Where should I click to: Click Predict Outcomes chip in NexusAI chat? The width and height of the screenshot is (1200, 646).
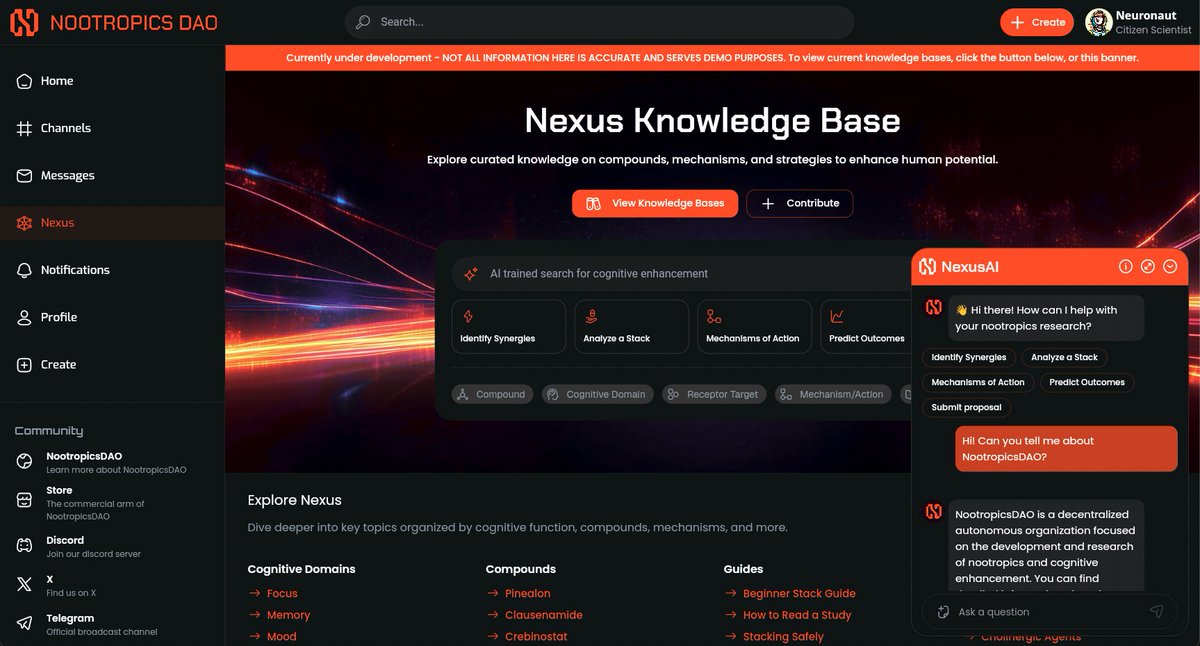pos(1087,382)
